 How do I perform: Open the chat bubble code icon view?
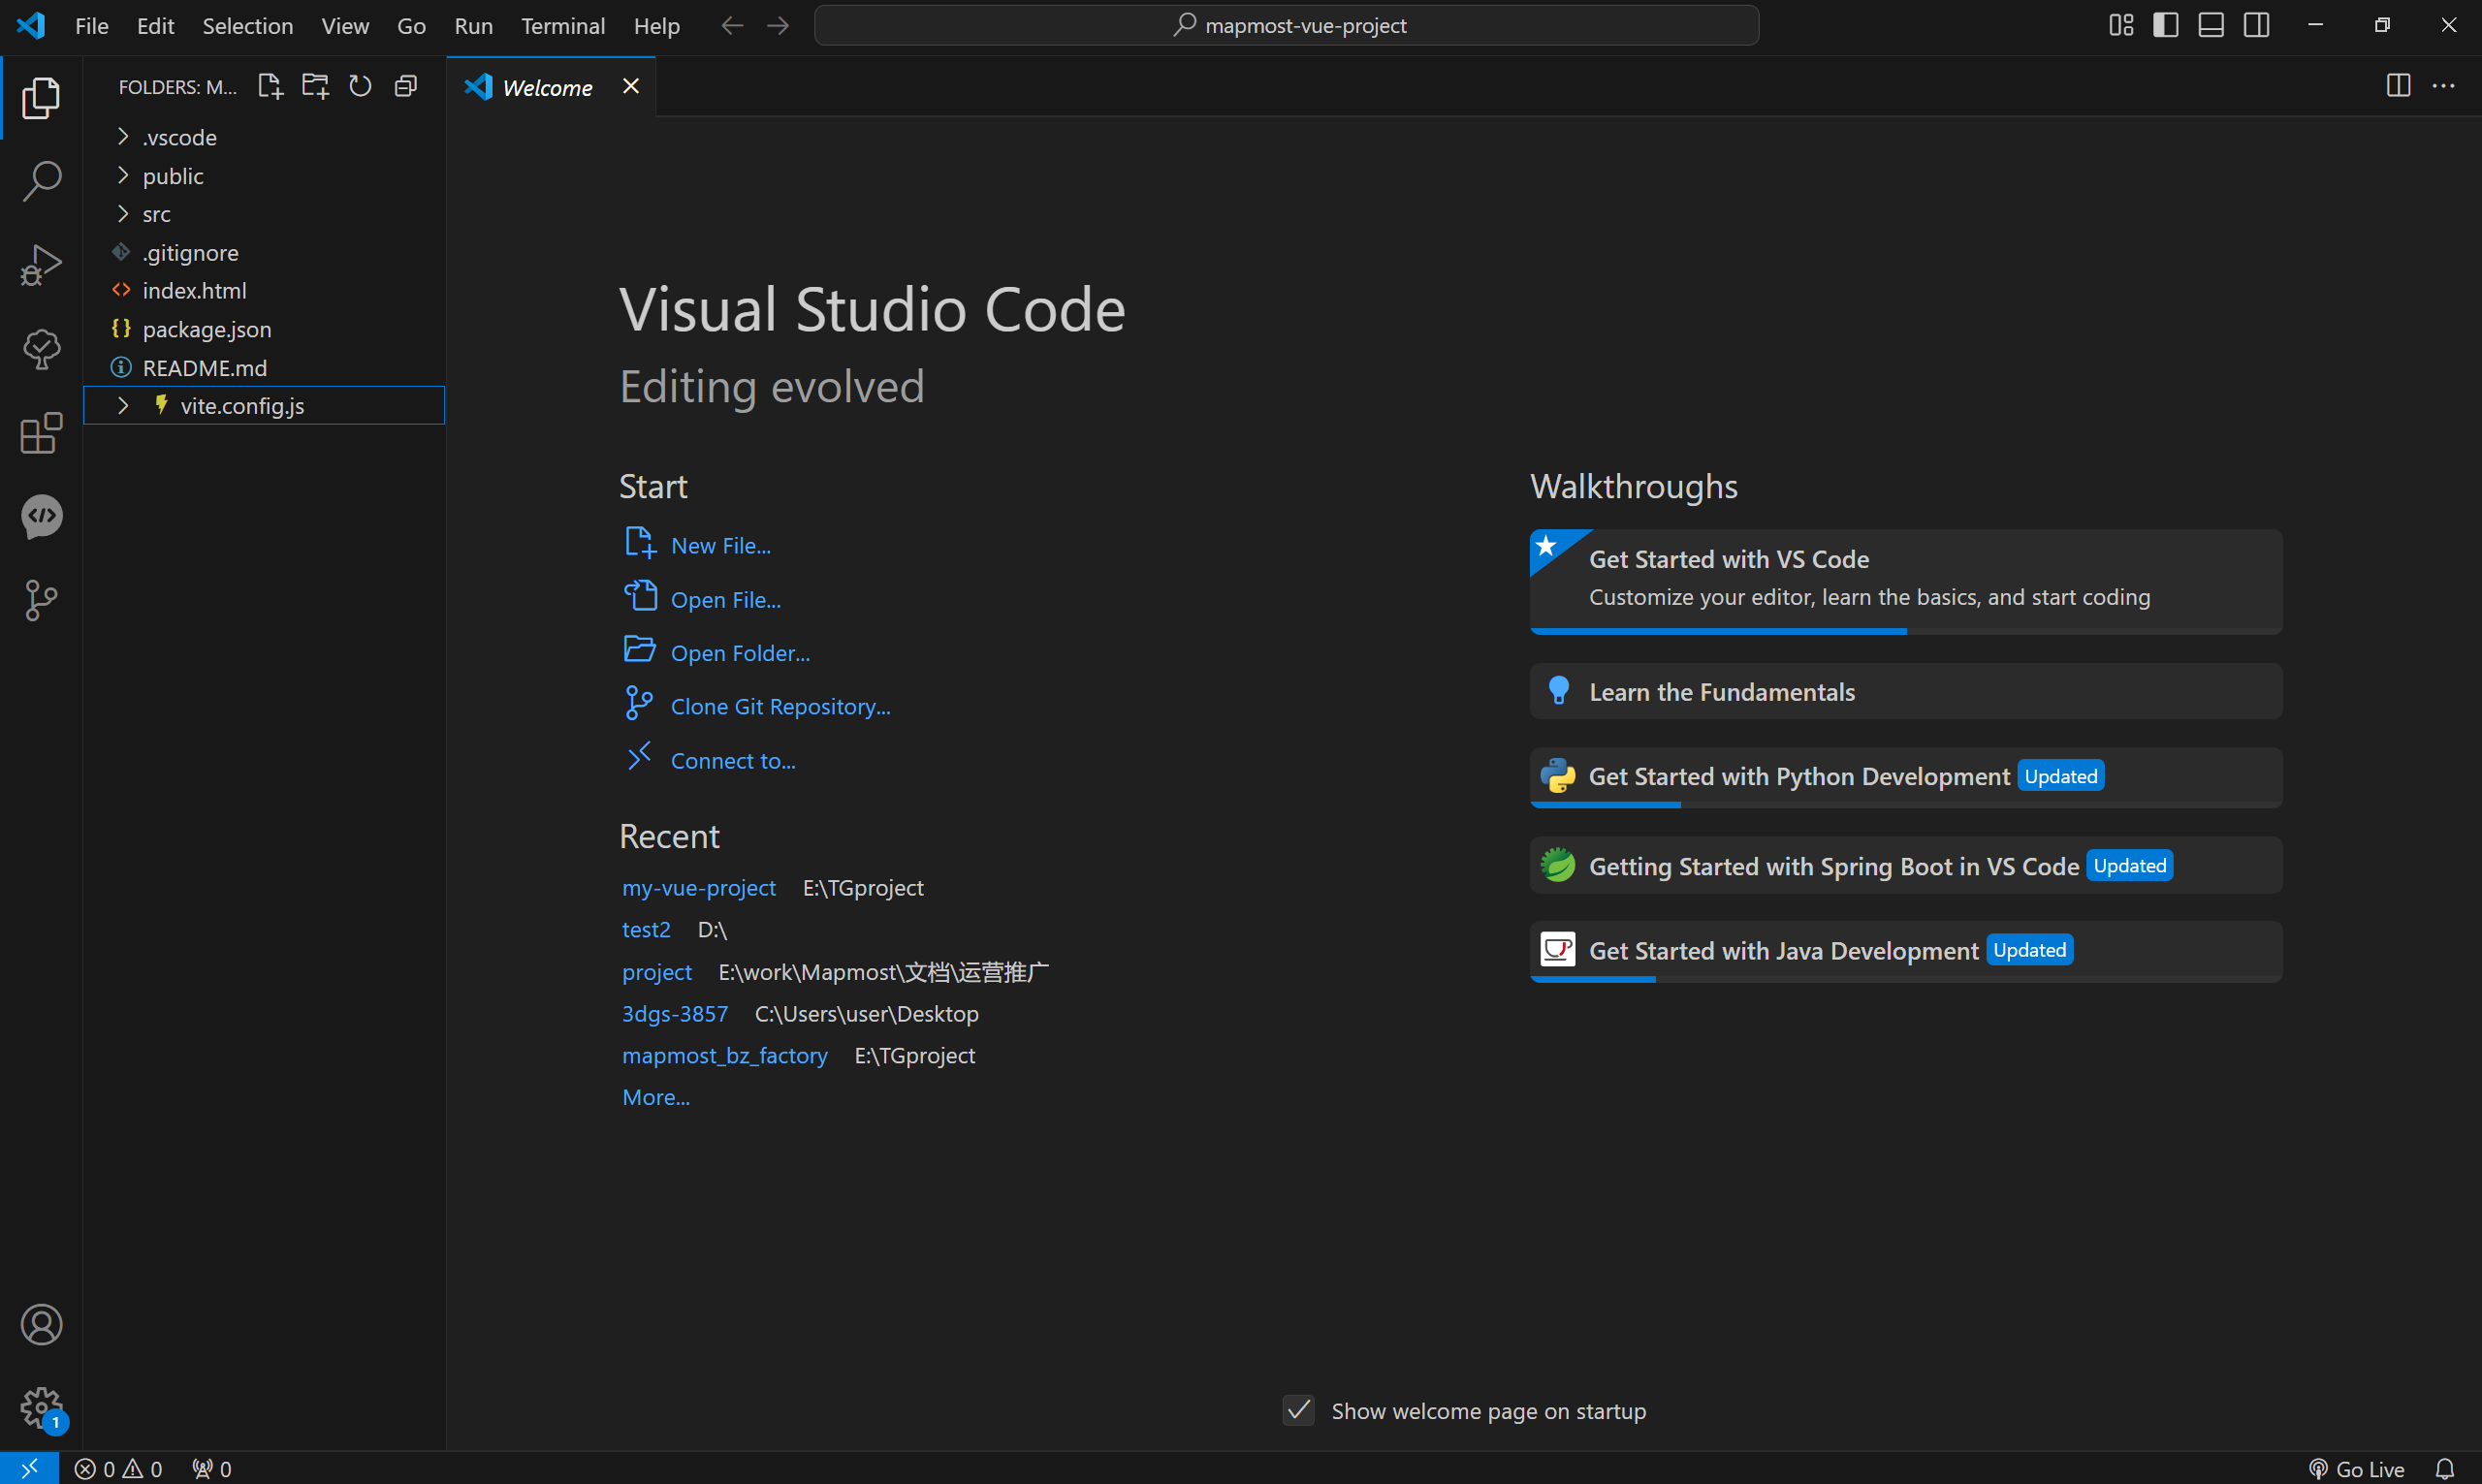[41, 517]
